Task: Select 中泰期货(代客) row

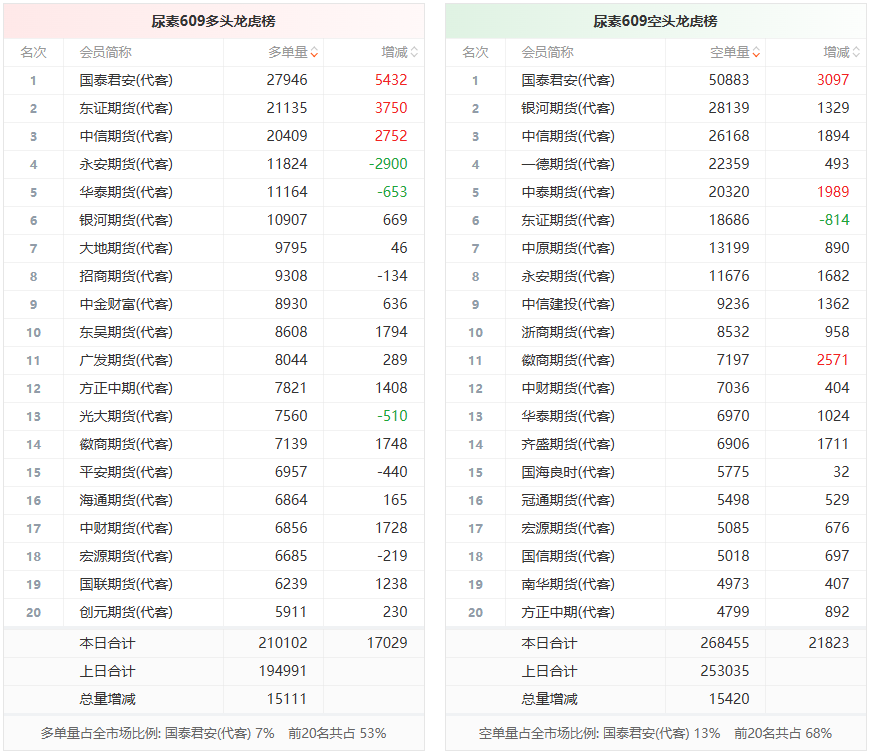Action: [x=656, y=192]
